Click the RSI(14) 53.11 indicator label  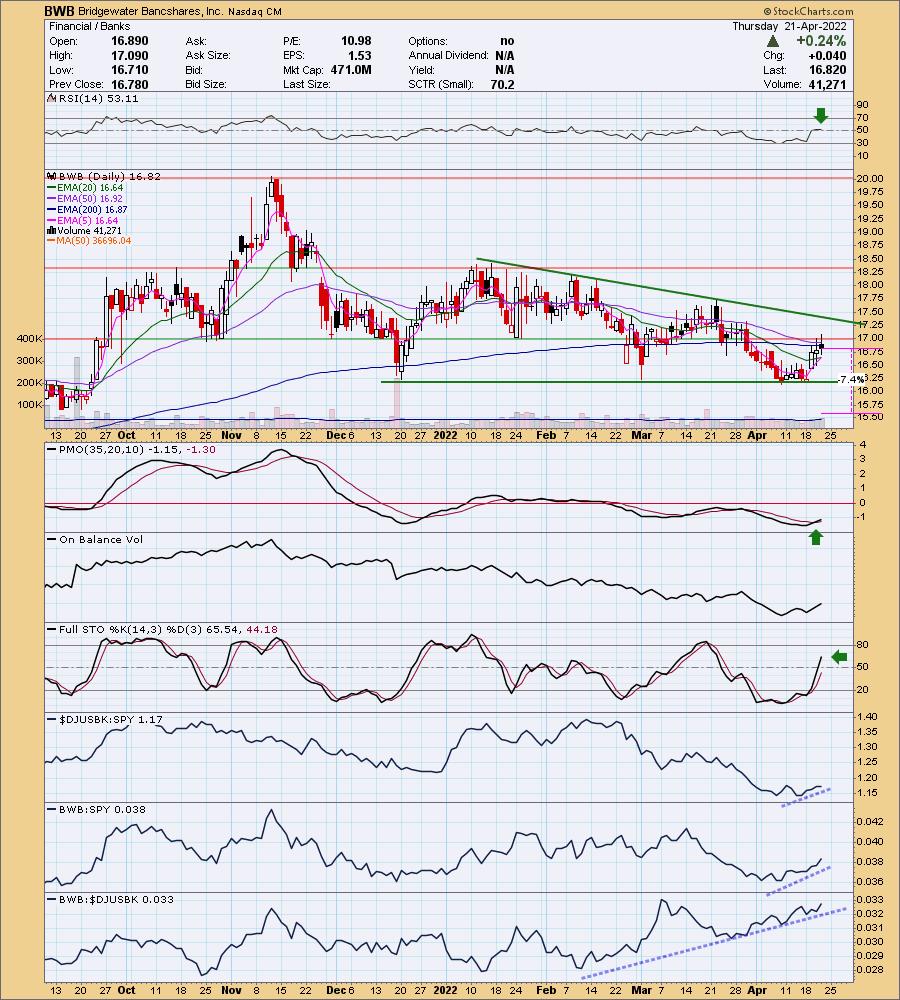(94, 98)
